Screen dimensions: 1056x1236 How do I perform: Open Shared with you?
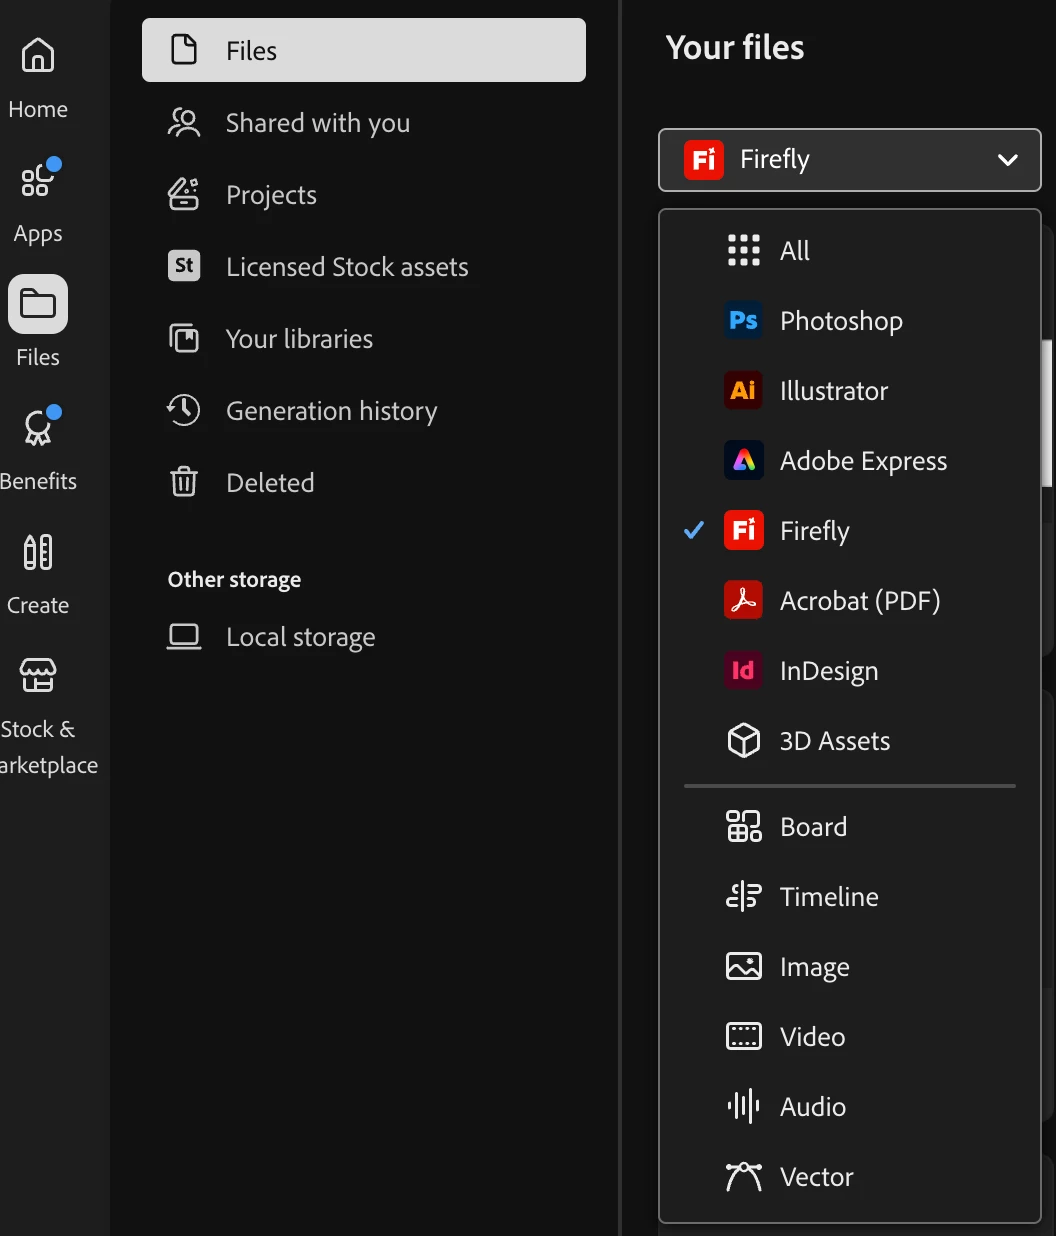coord(364,123)
